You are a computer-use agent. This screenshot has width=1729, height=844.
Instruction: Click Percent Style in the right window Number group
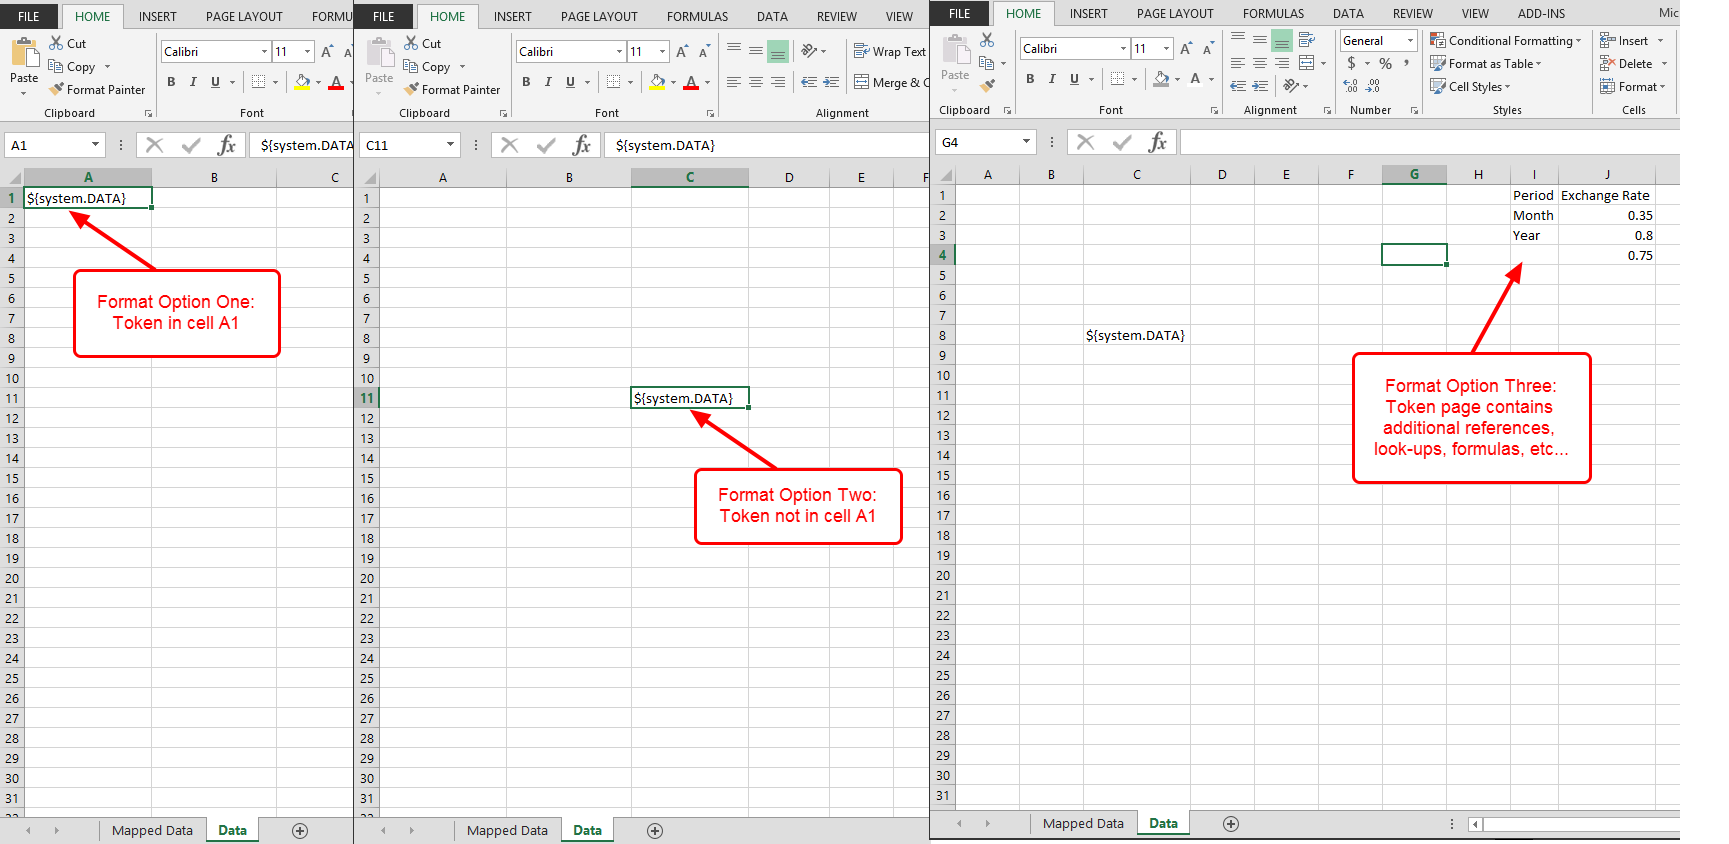(x=1385, y=63)
